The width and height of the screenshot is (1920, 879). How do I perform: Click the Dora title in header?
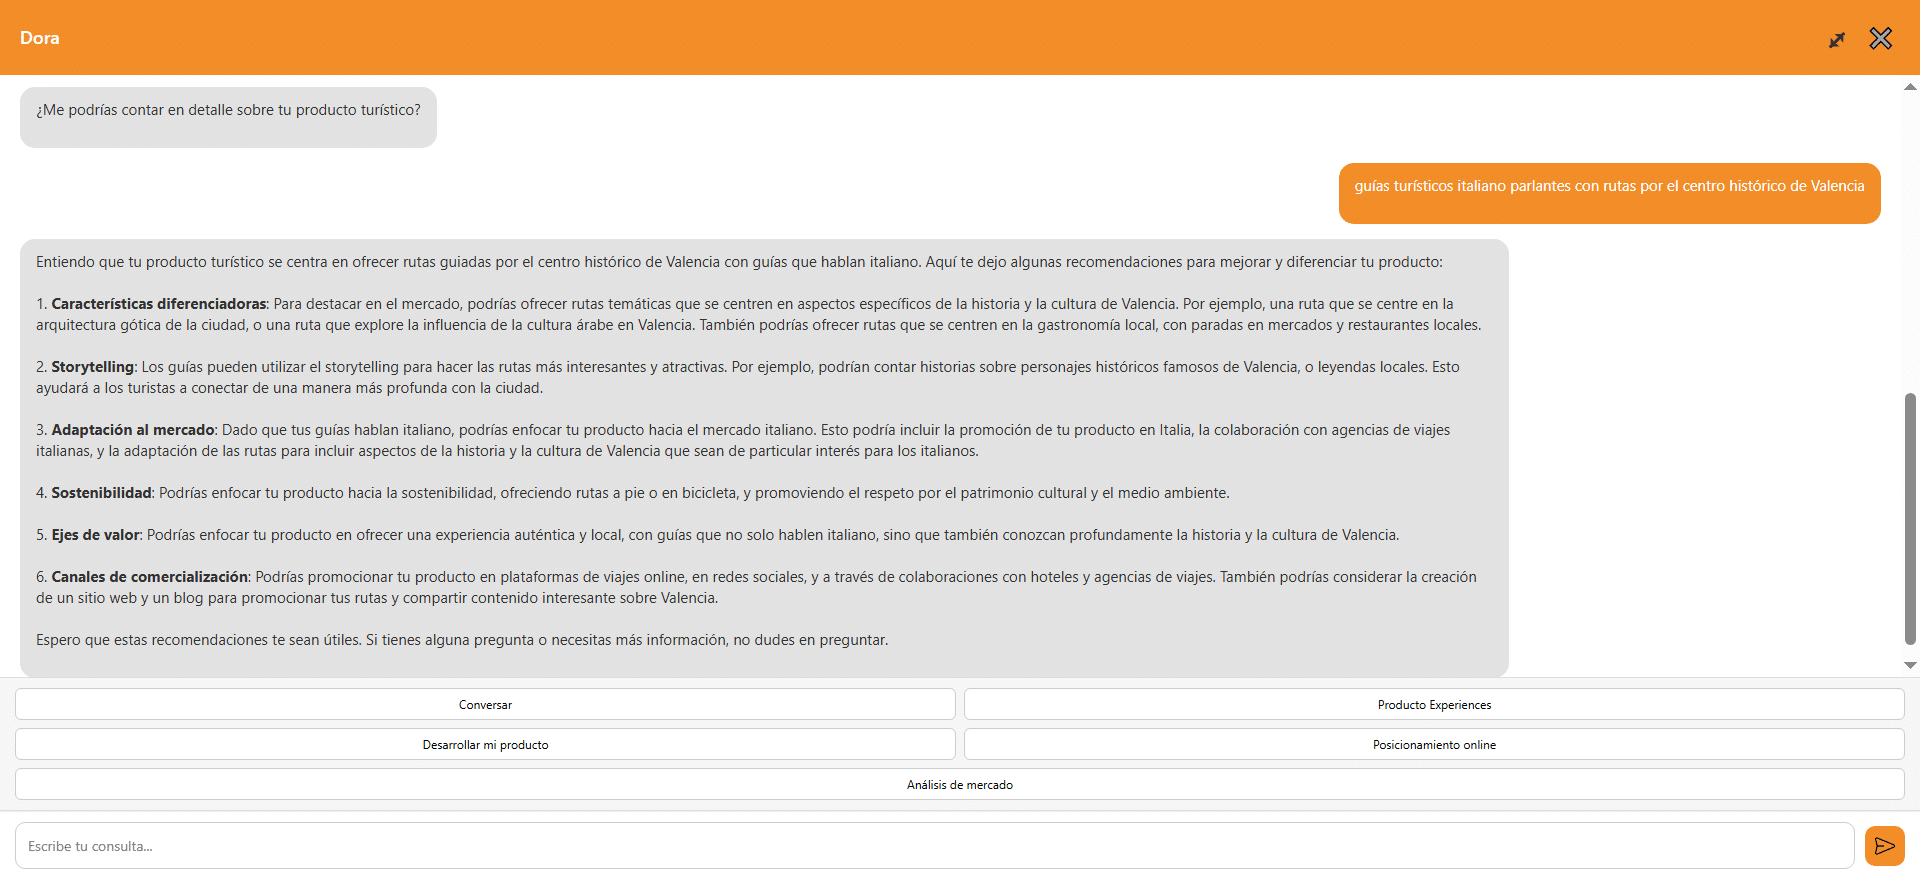click(x=40, y=38)
